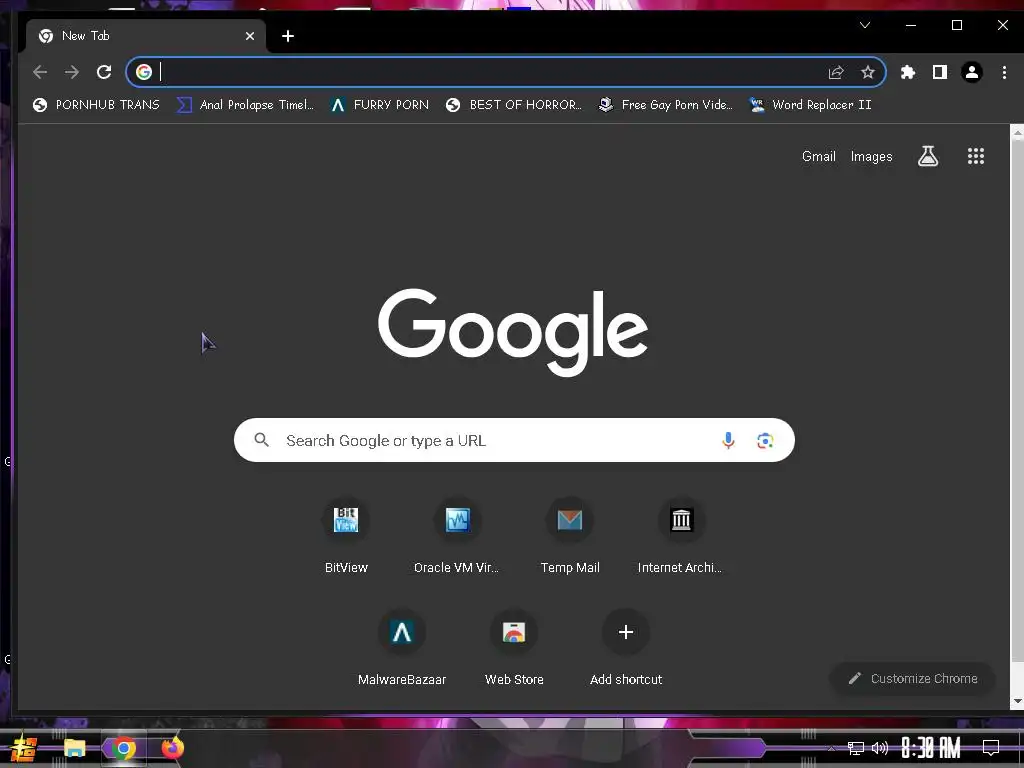
Task: Search by image with Google Lens
Action: (x=765, y=441)
